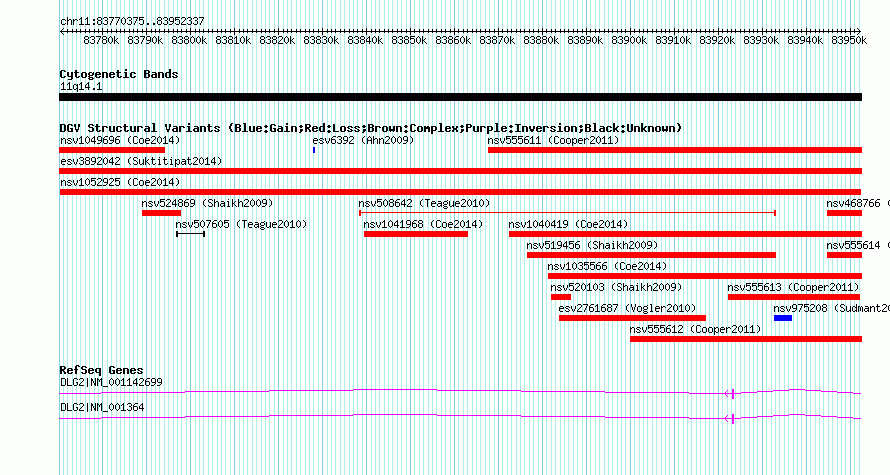Screen dimensions: 890x475
Task: Open the nsv519456 (Shaikh2009) label
Action: click(x=592, y=245)
